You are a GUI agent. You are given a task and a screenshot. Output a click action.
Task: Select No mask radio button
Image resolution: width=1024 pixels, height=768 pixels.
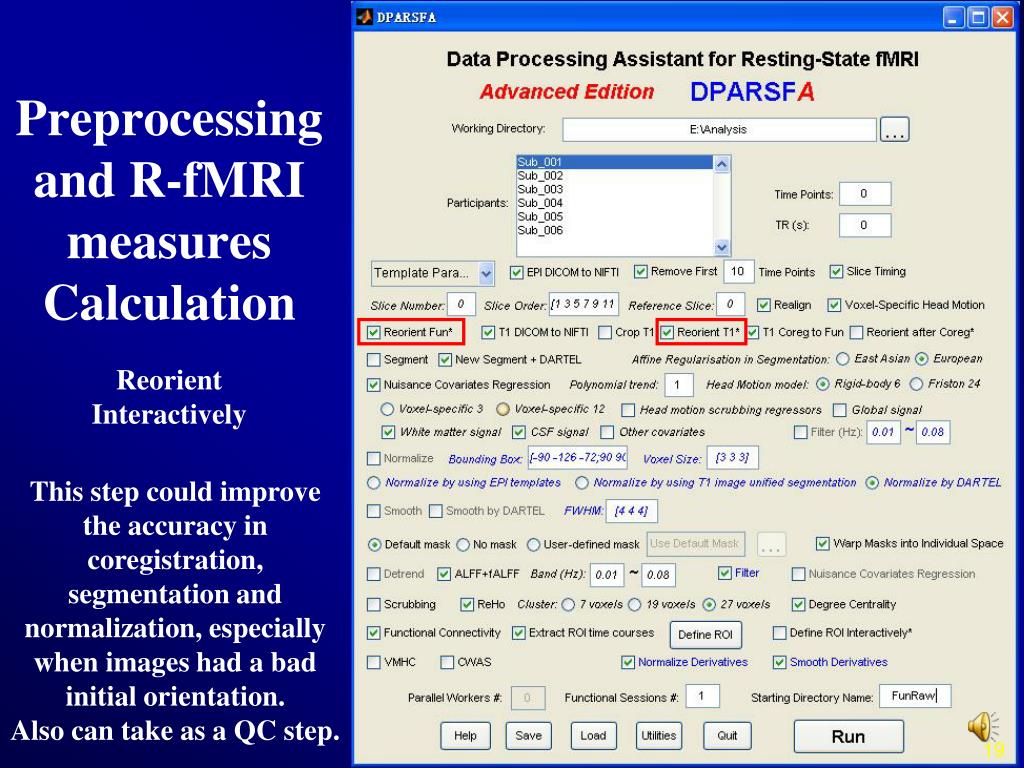coord(464,545)
